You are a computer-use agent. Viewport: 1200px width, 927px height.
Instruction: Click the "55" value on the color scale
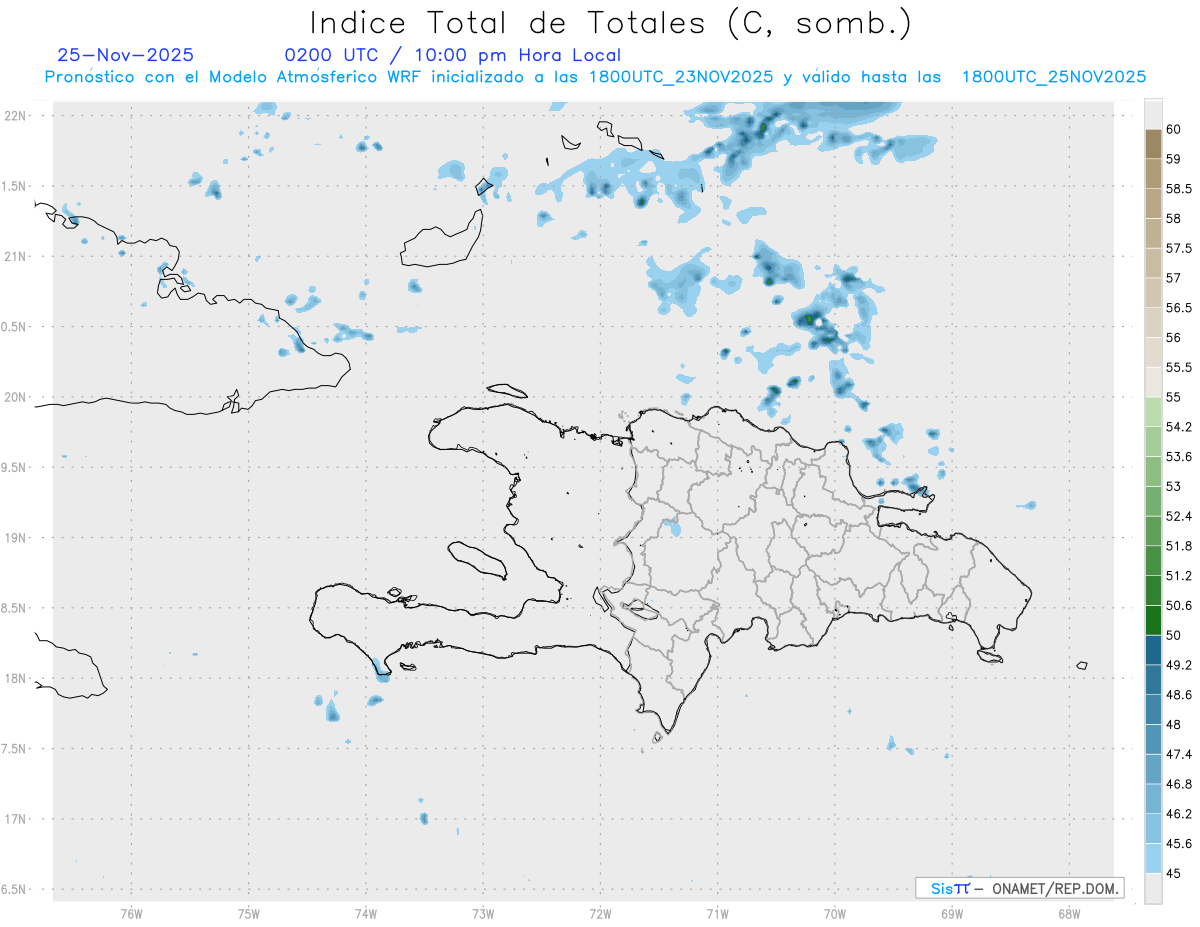pyautogui.click(x=1174, y=397)
